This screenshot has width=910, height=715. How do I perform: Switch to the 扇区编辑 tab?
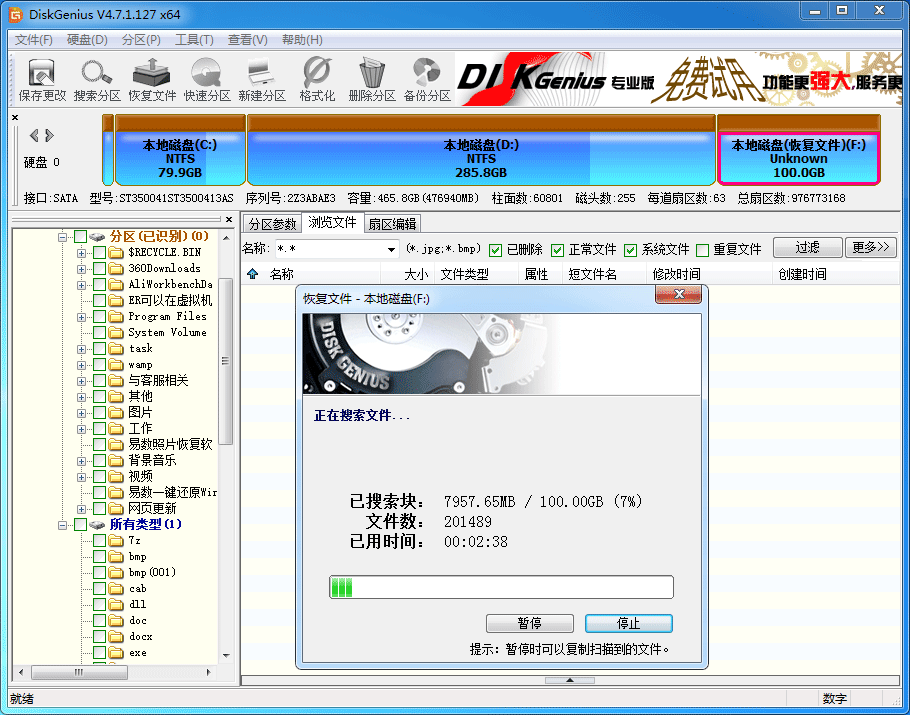point(392,223)
